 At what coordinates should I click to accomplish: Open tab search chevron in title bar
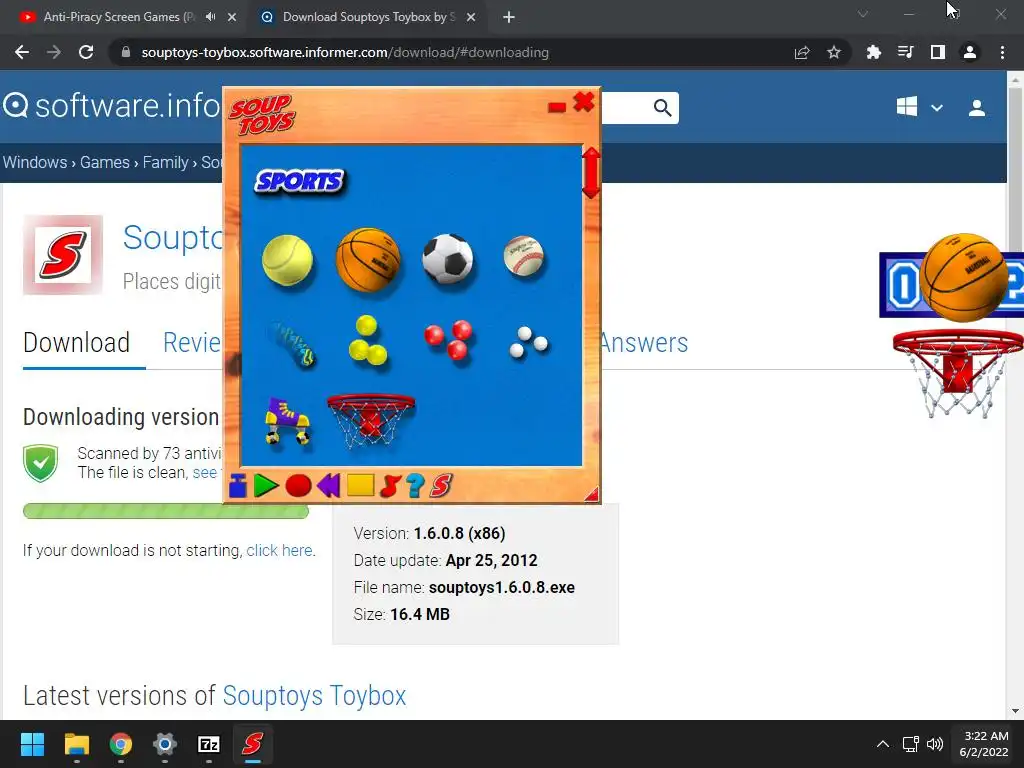point(863,14)
